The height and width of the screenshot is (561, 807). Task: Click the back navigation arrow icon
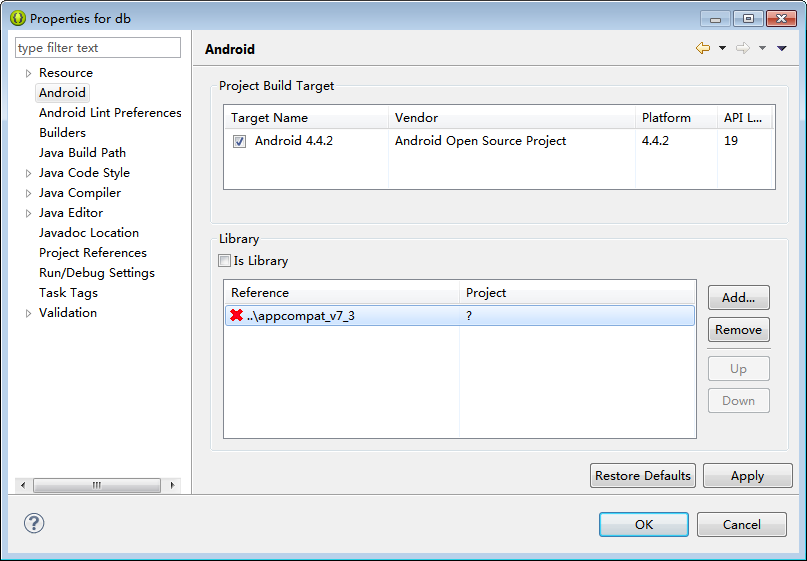703,48
